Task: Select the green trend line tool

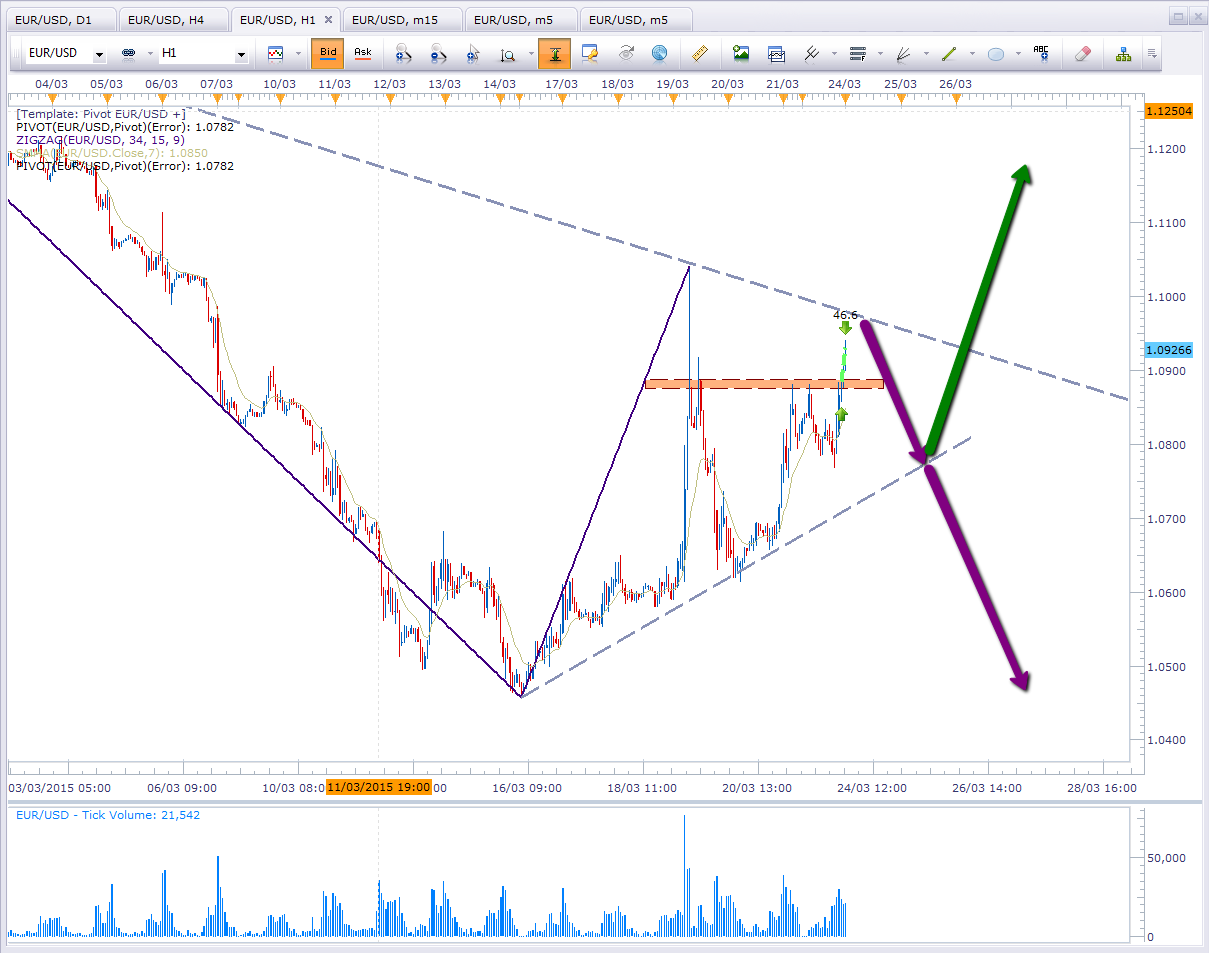Action: (949, 54)
